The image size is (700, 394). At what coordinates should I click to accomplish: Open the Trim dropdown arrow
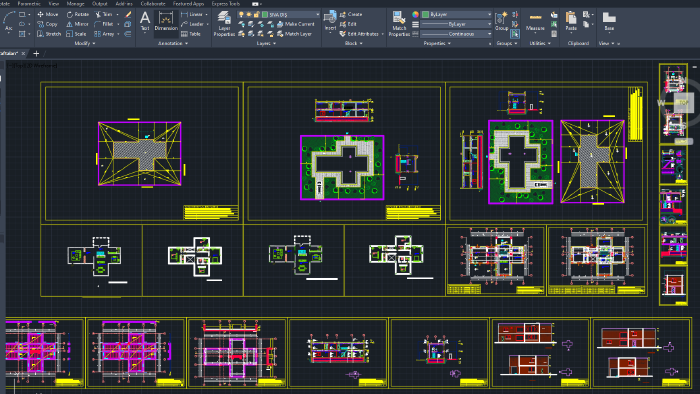point(117,14)
